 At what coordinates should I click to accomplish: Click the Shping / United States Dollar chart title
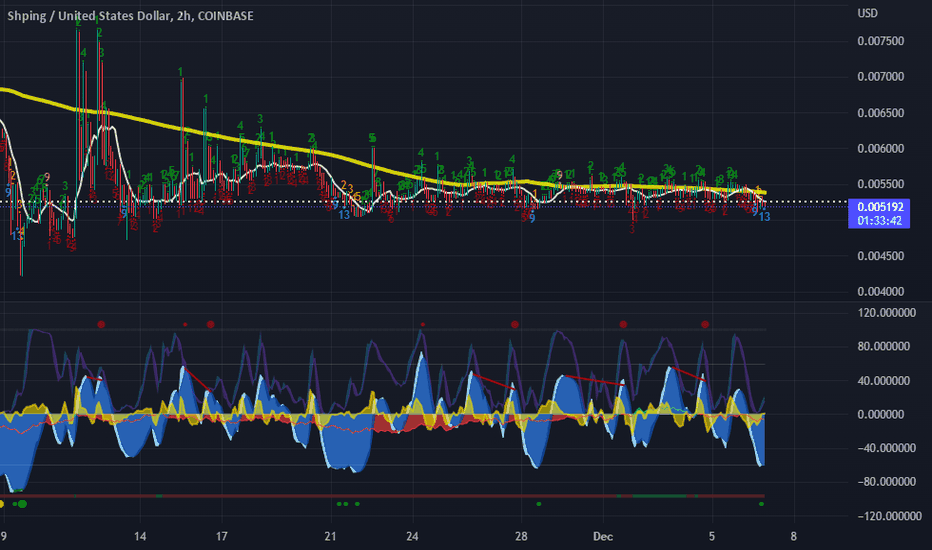coord(130,16)
